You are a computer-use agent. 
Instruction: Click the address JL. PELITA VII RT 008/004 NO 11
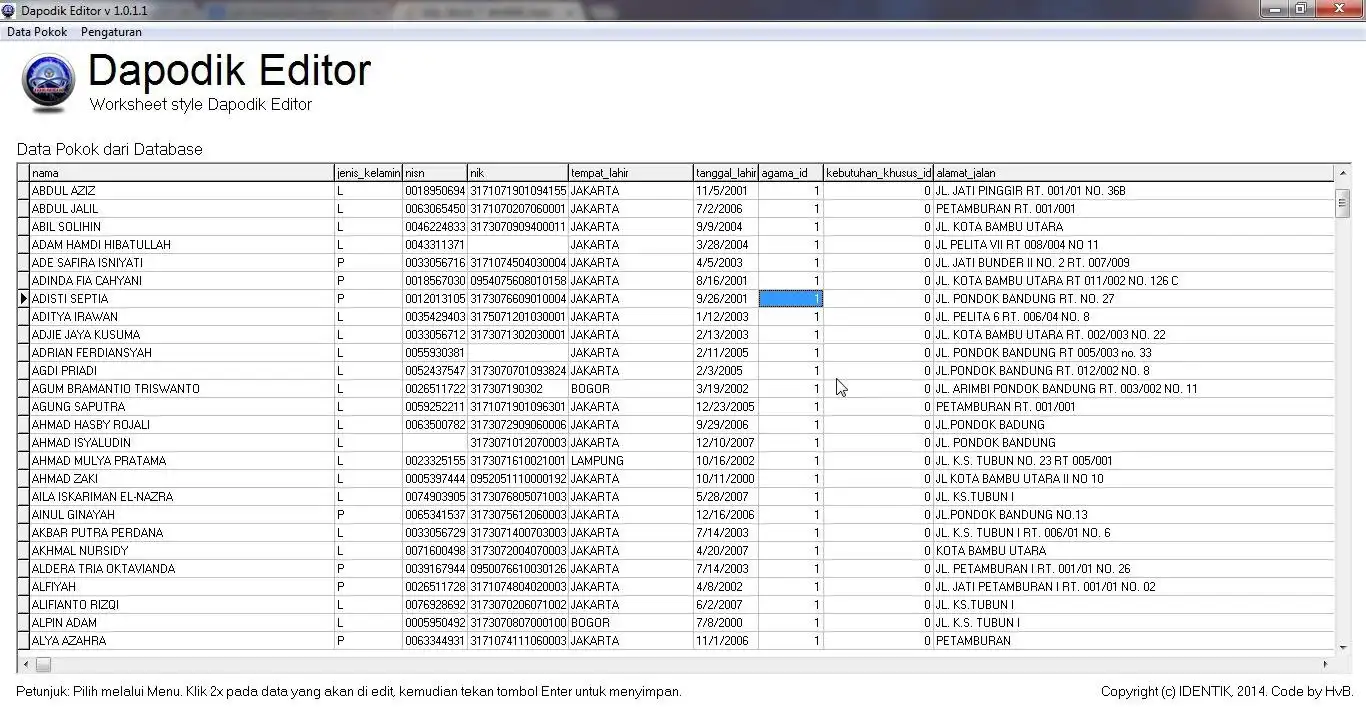(x=1134, y=245)
